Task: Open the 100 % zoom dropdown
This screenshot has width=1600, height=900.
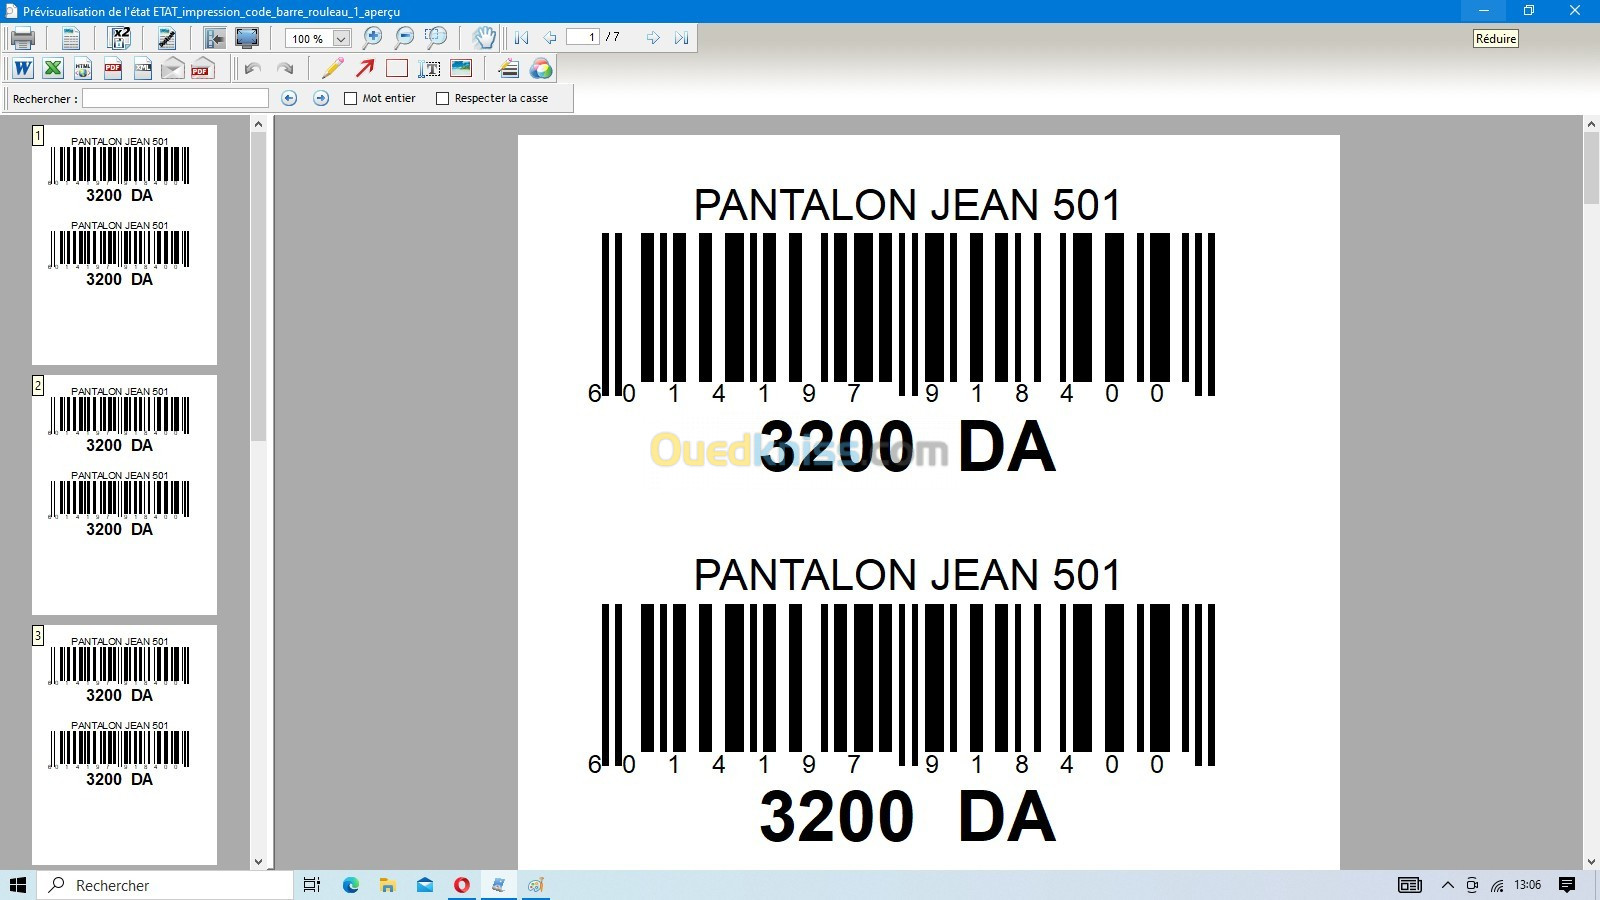Action: point(341,39)
